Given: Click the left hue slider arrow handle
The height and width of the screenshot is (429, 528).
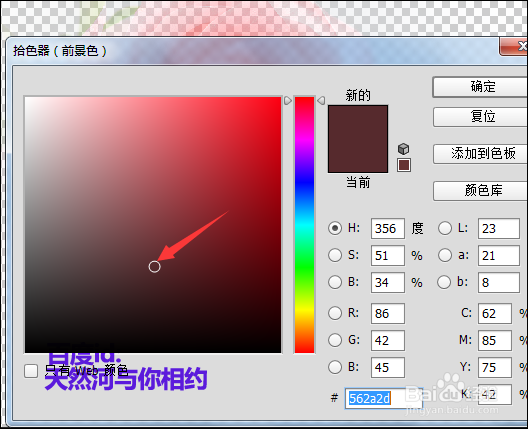Looking at the screenshot, I should [288, 100].
